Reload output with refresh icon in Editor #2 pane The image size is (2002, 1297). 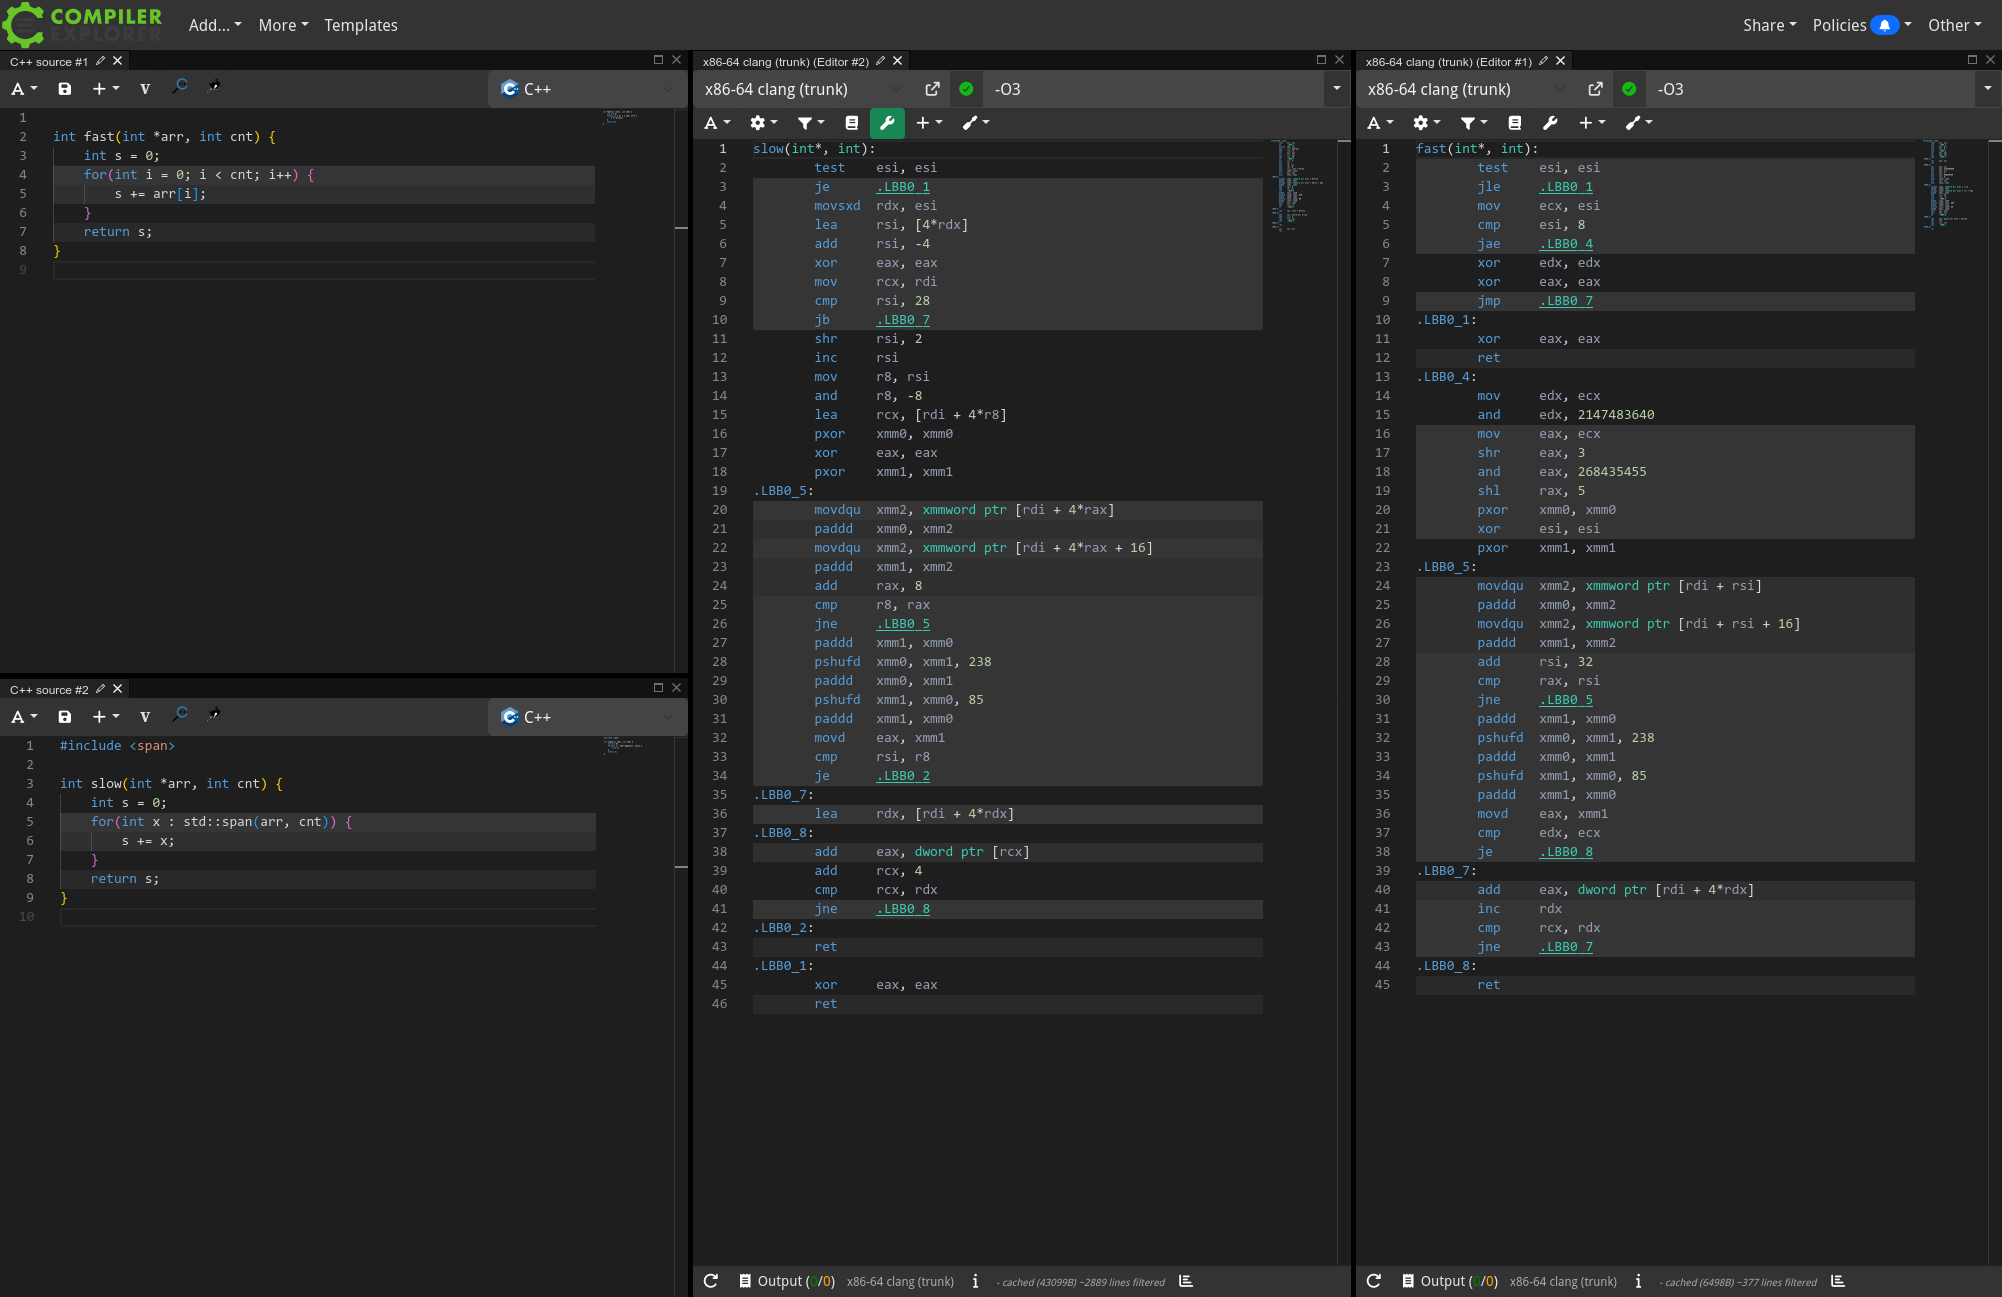pyautogui.click(x=711, y=1281)
